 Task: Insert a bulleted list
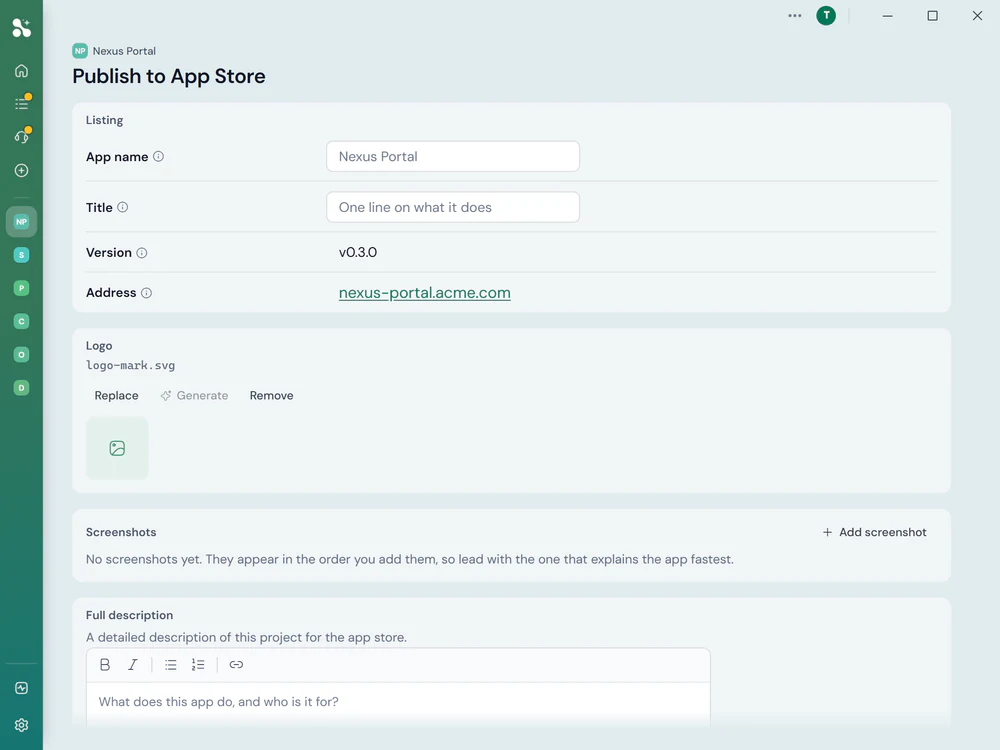pos(170,665)
